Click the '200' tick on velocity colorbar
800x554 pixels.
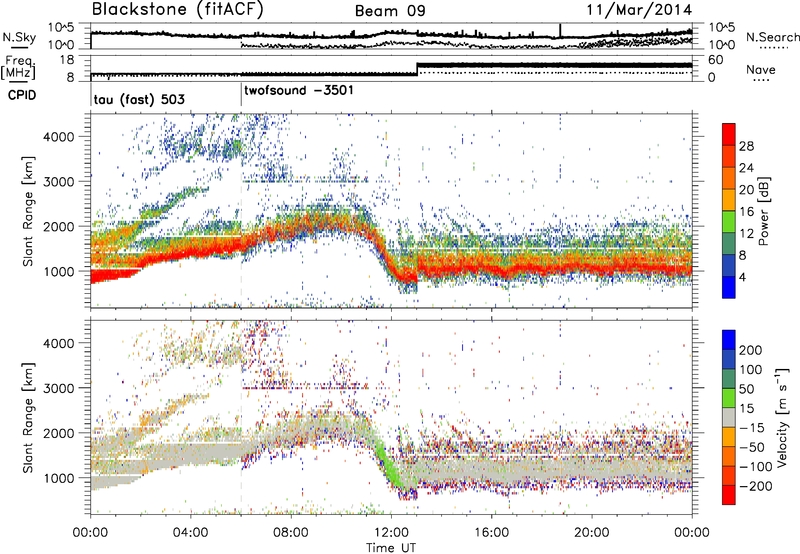pos(751,350)
